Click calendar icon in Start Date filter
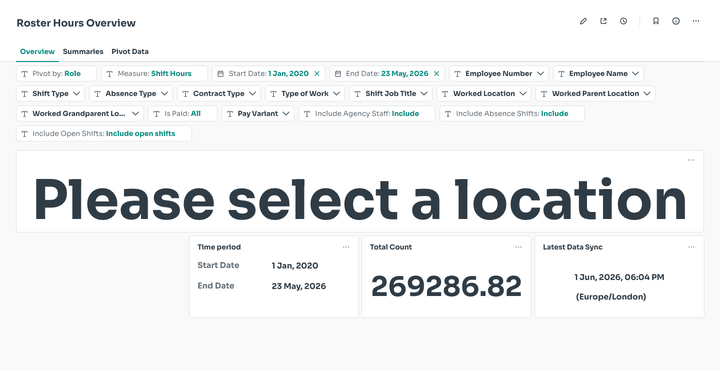Screen dimensions: 720x371 220,73
